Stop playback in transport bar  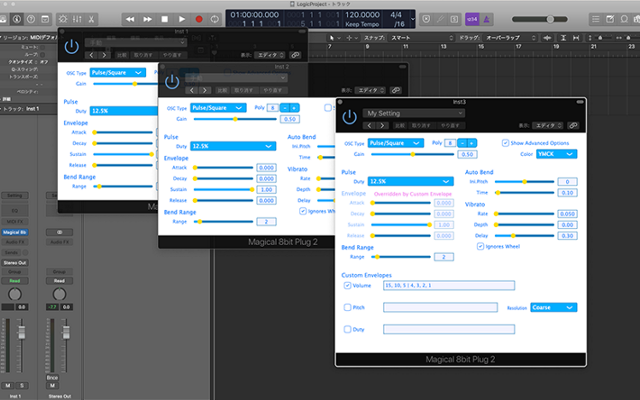tap(164, 19)
